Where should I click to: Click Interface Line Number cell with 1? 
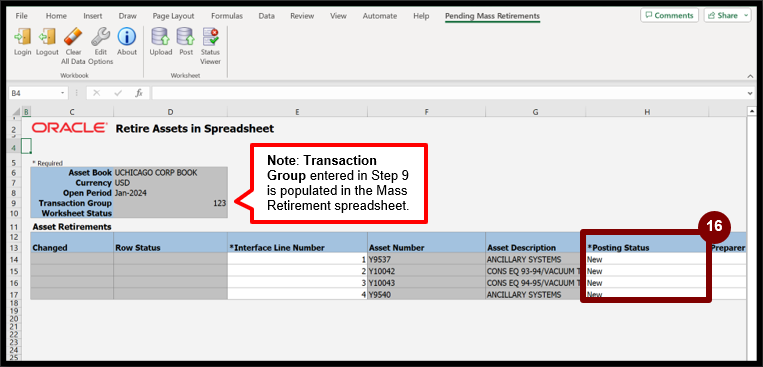pos(297,259)
